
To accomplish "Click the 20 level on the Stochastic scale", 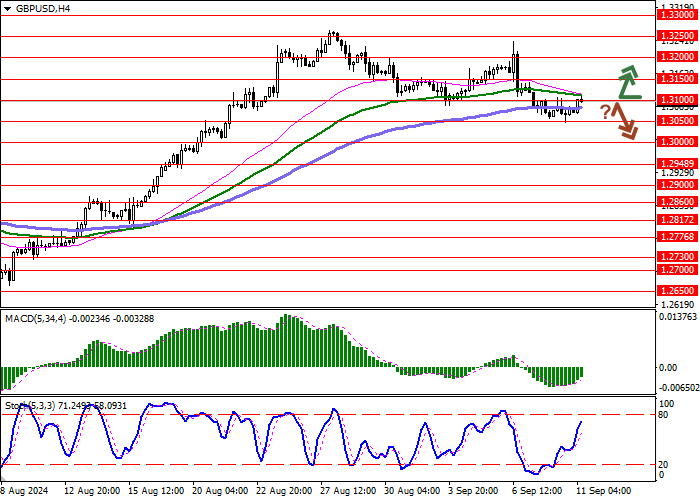I will (663, 465).
